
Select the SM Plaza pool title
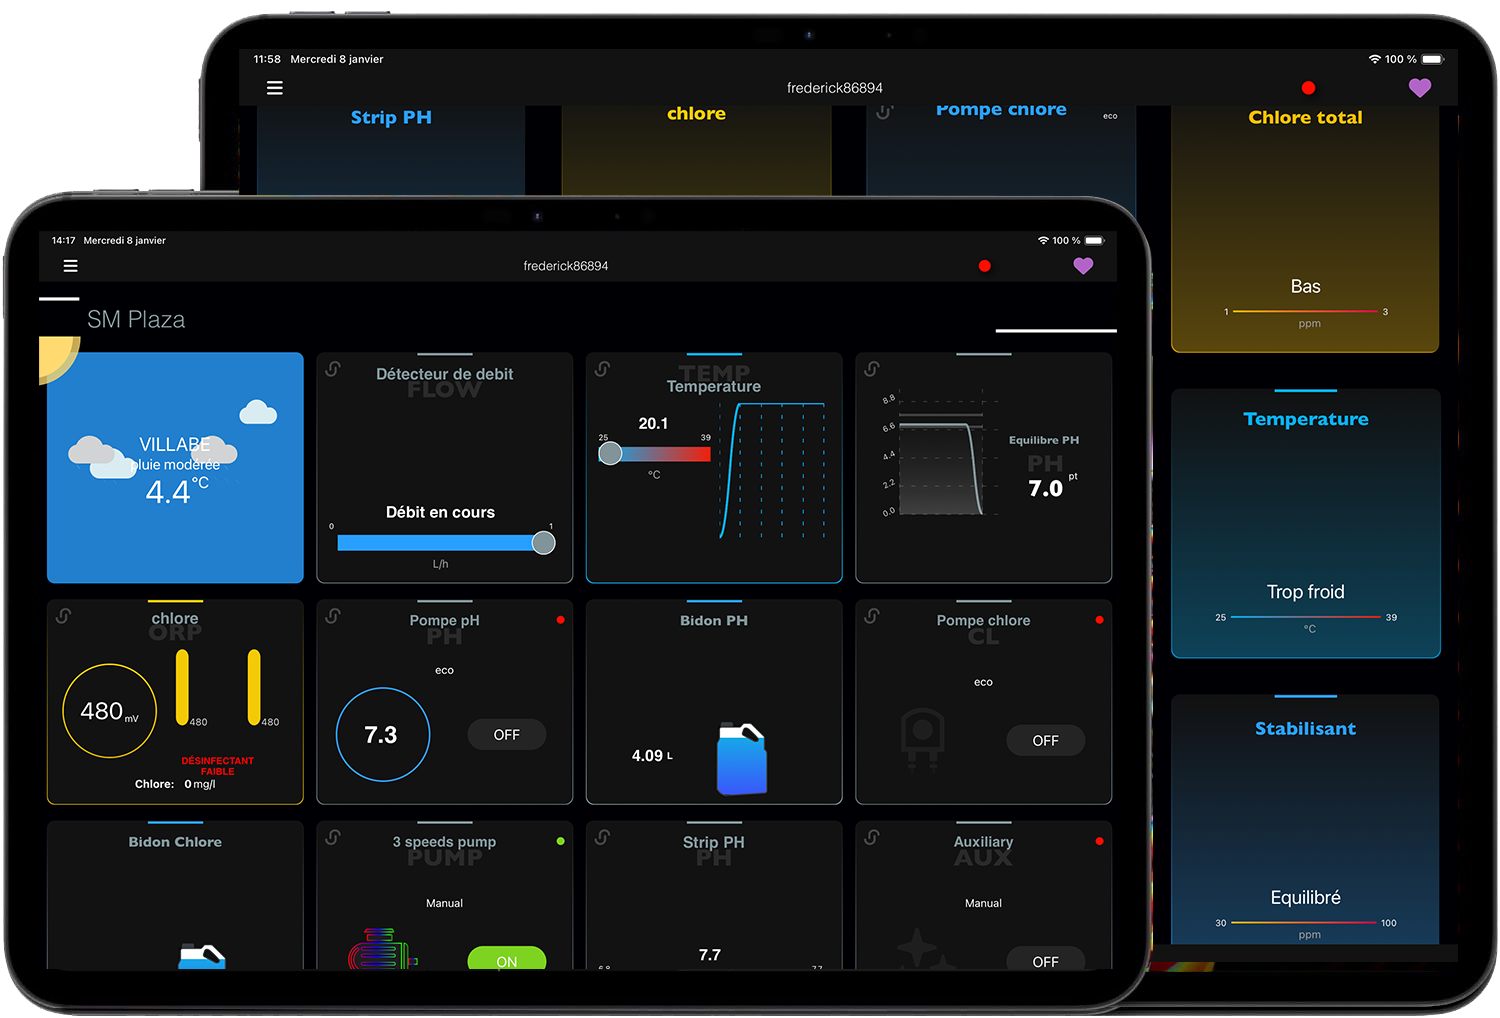coord(136,320)
